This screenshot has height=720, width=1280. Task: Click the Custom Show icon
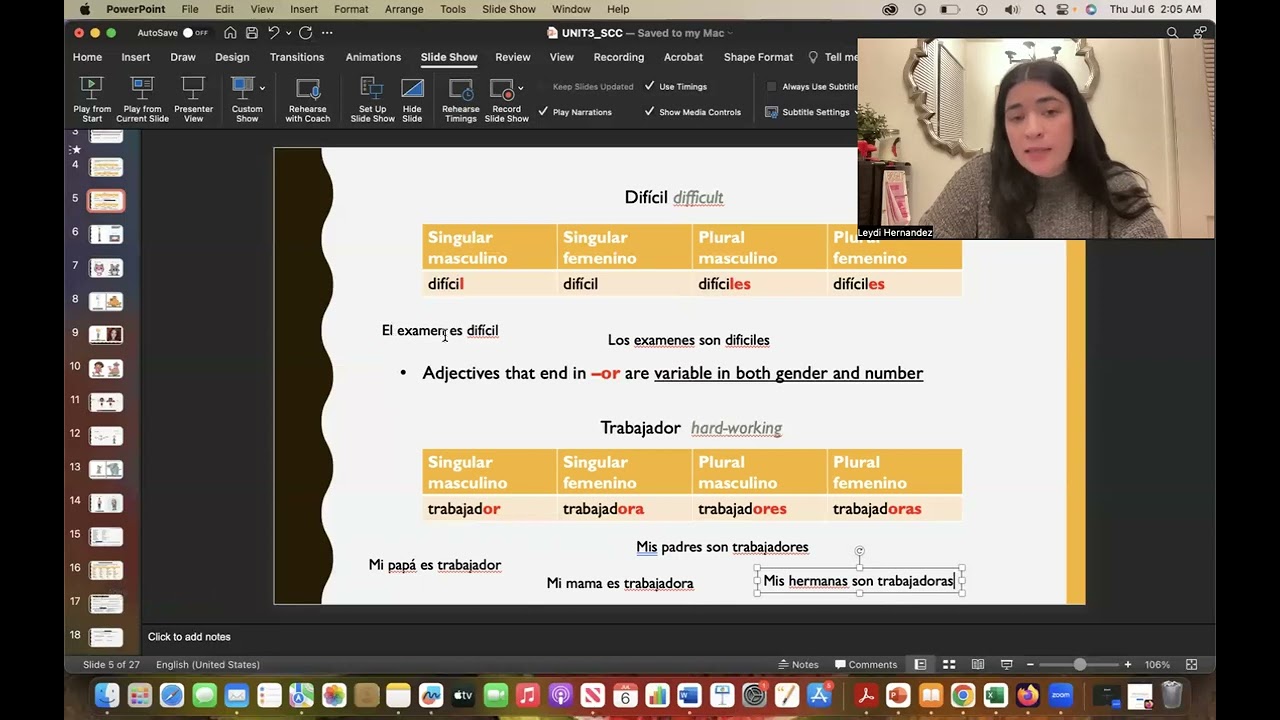(x=243, y=89)
